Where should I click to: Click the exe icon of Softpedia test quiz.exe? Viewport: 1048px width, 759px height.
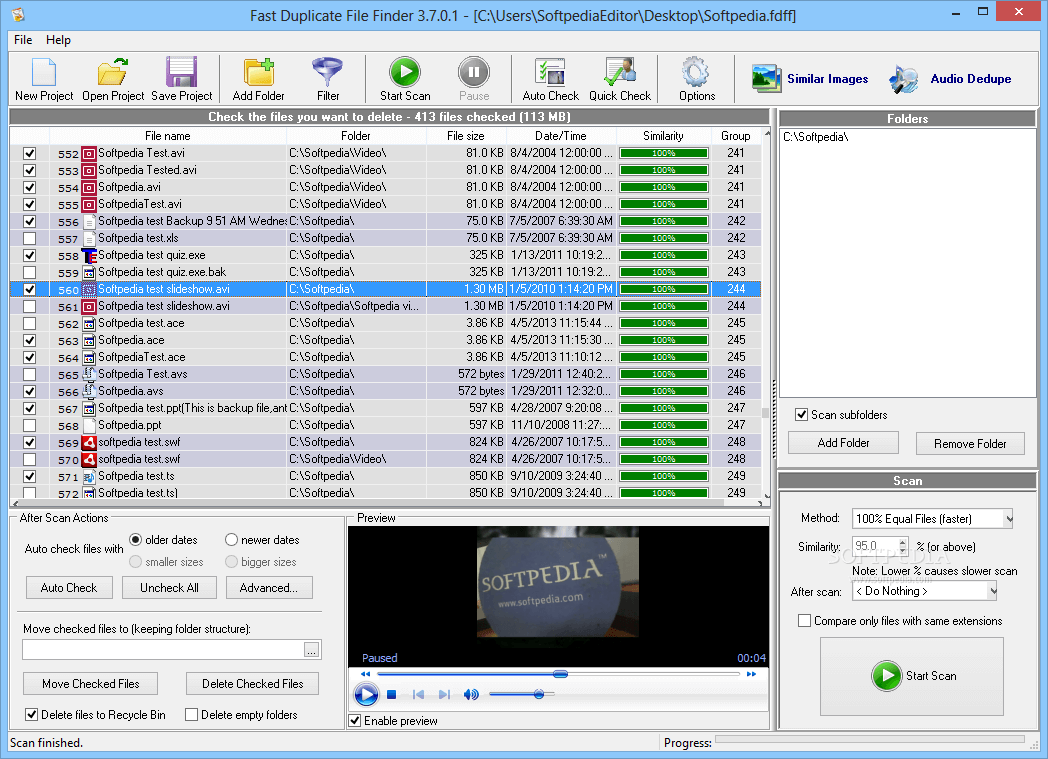click(89, 255)
